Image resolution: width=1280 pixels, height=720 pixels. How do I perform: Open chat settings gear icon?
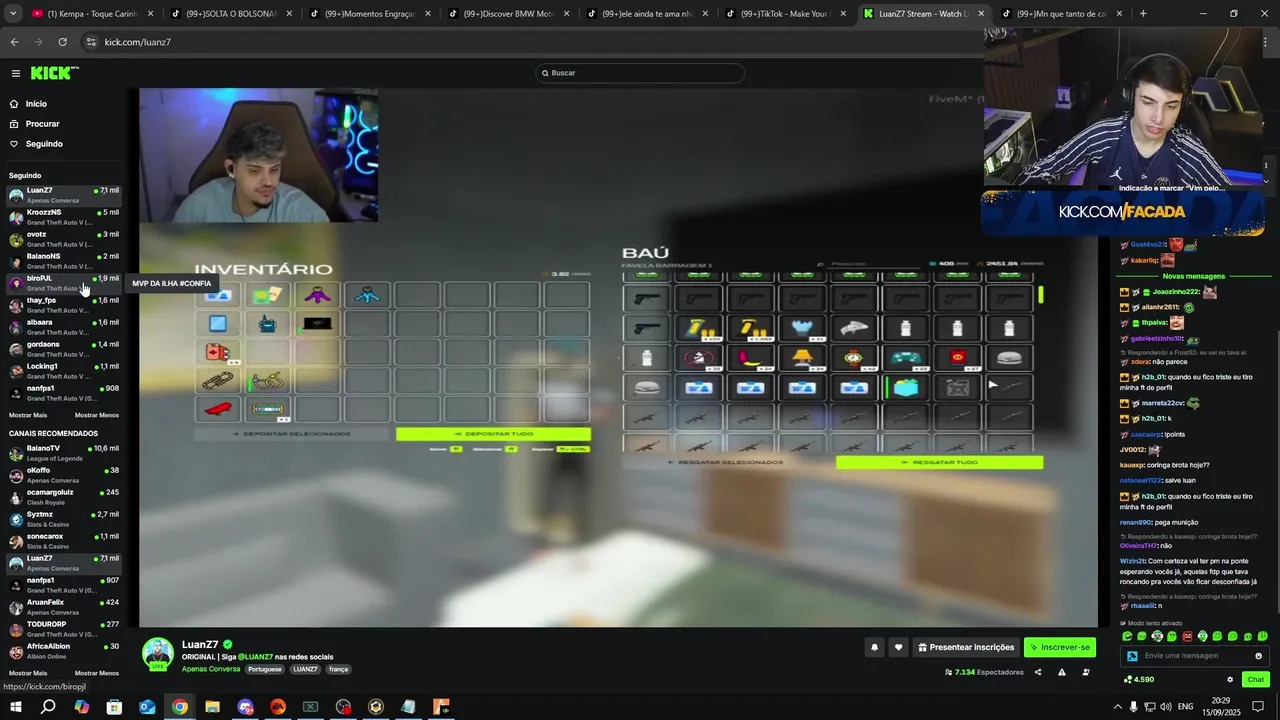coord(1230,679)
